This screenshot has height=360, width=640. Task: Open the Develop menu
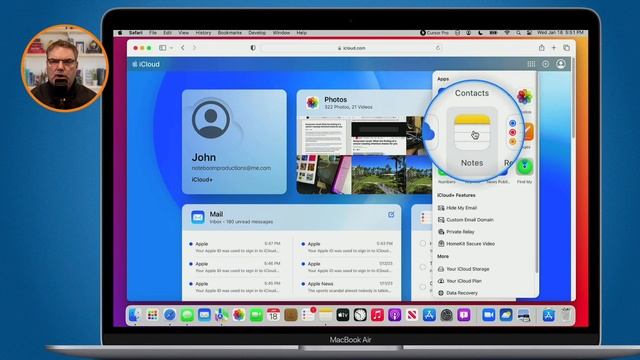point(257,33)
